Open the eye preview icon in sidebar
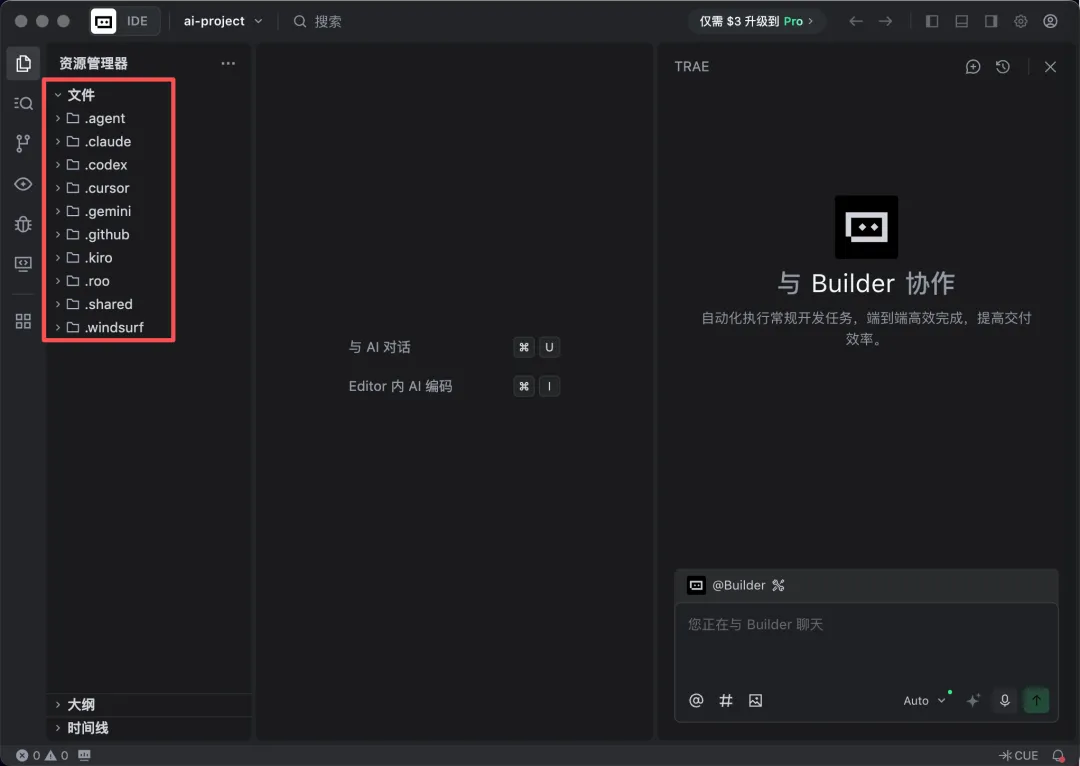Viewport: 1080px width, 766px height. pyautogui.click(x=23, y=184)
